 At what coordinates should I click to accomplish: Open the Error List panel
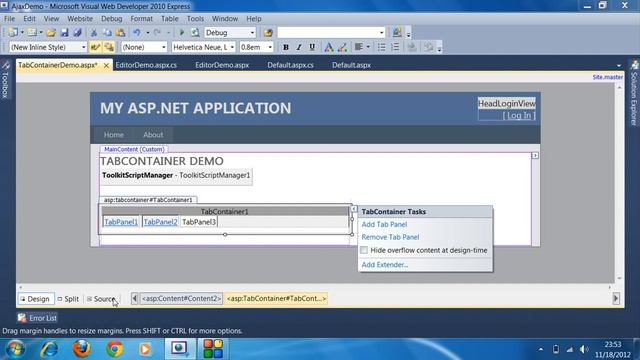[37, 318]
